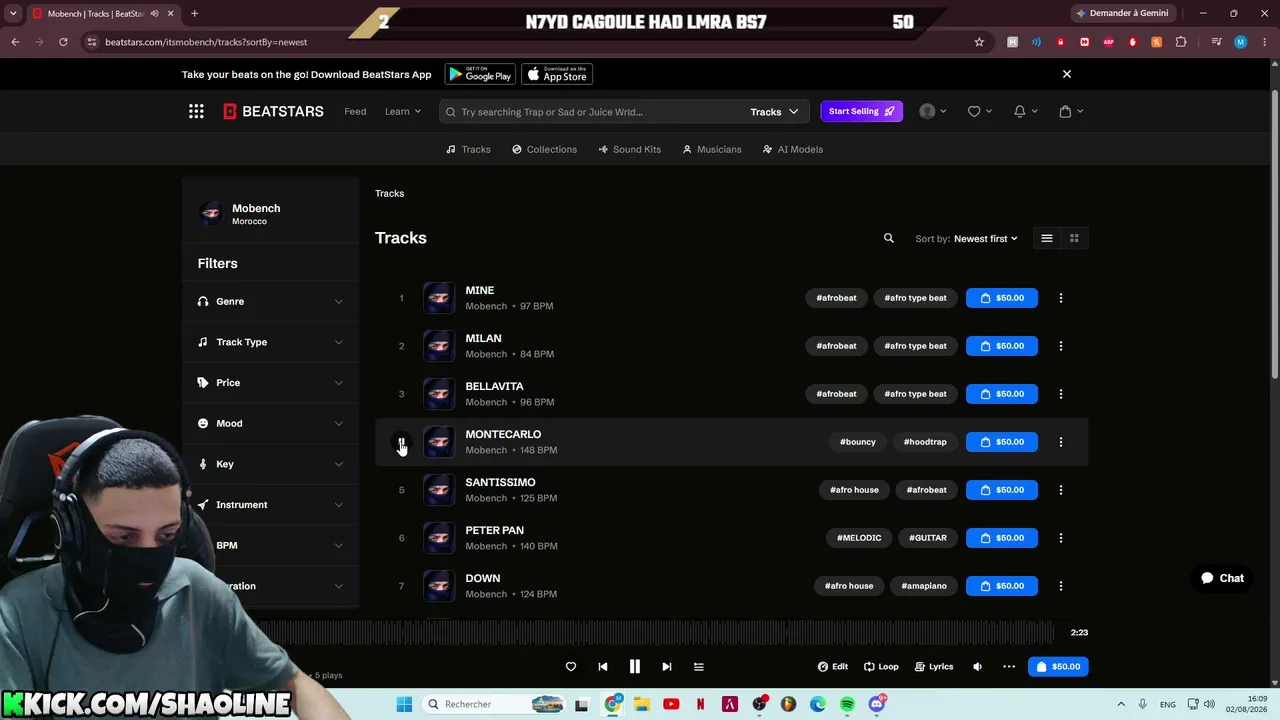Open the Learn dropdown menu
1280x720 pixels.
coord(403,111)
